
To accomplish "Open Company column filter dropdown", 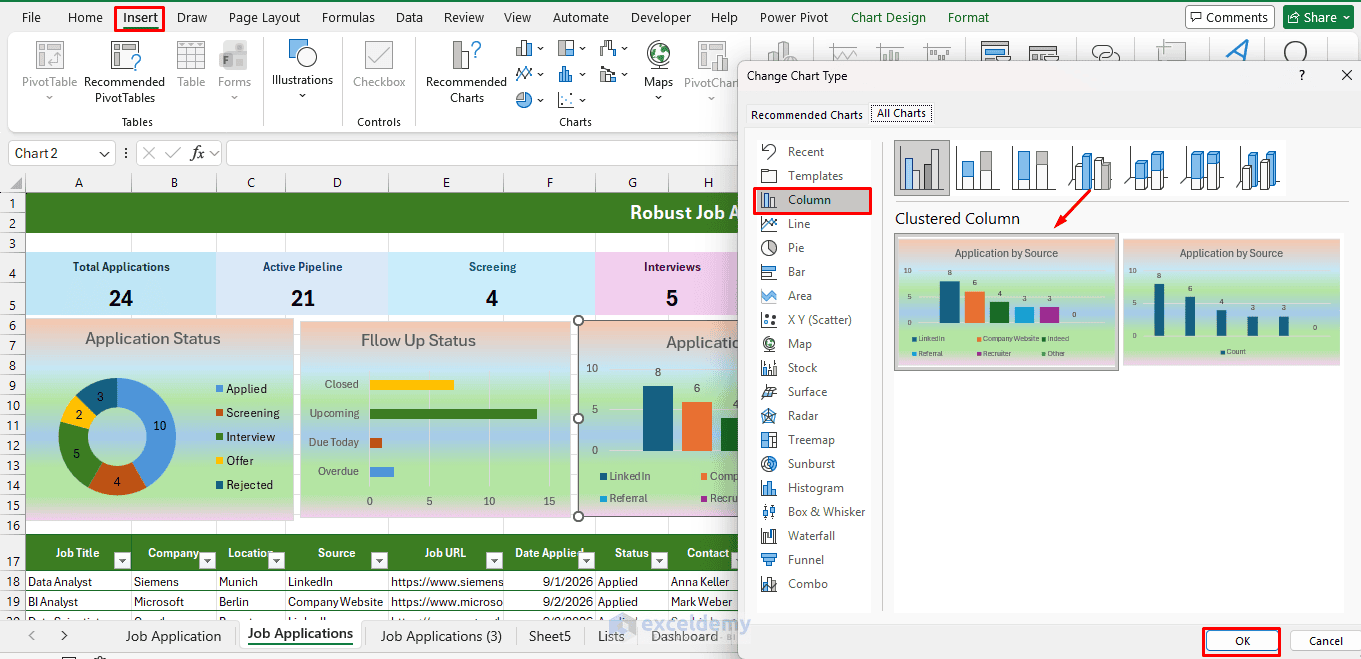I will tap(207, 560).
